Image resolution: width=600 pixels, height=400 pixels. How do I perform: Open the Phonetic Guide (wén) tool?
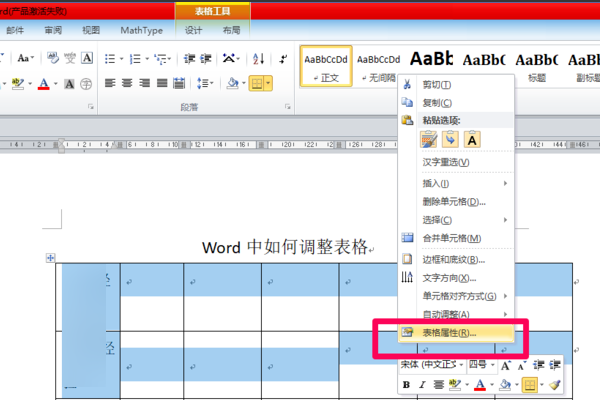(70, 58)
